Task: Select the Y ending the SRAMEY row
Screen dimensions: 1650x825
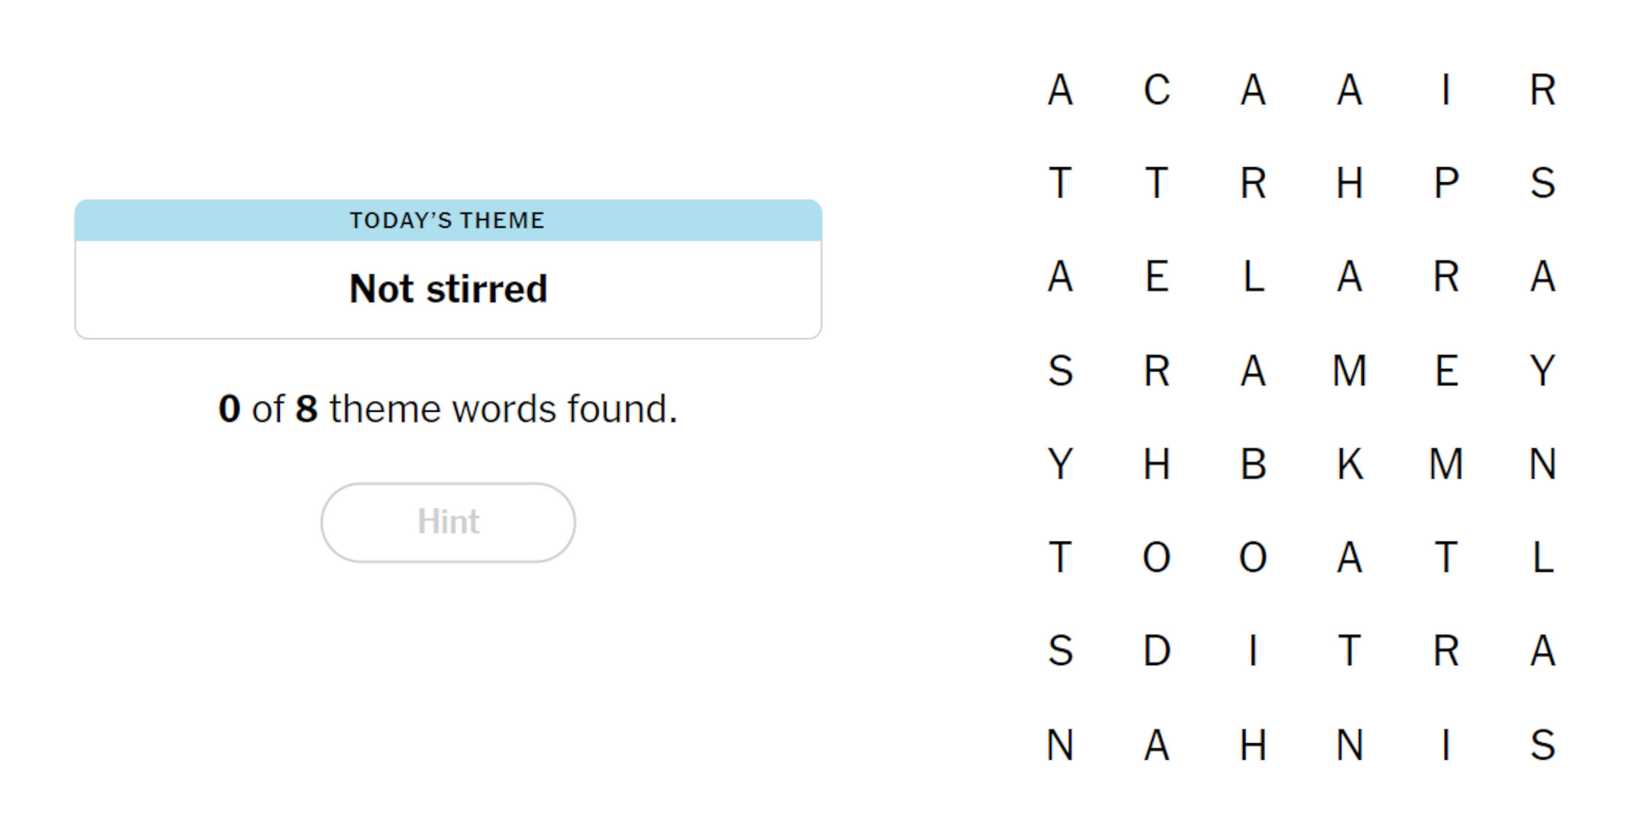Action: pos(1543,371)
